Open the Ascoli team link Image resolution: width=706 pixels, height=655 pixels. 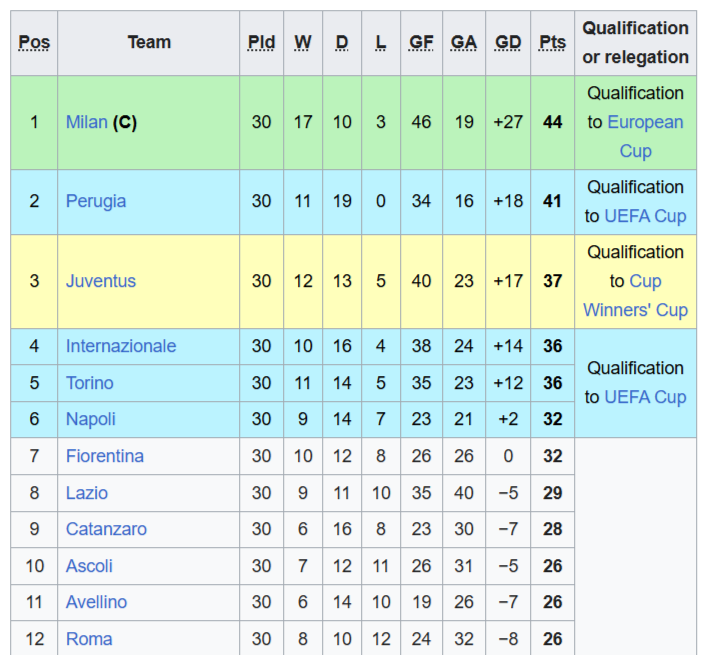coord(89,566)
